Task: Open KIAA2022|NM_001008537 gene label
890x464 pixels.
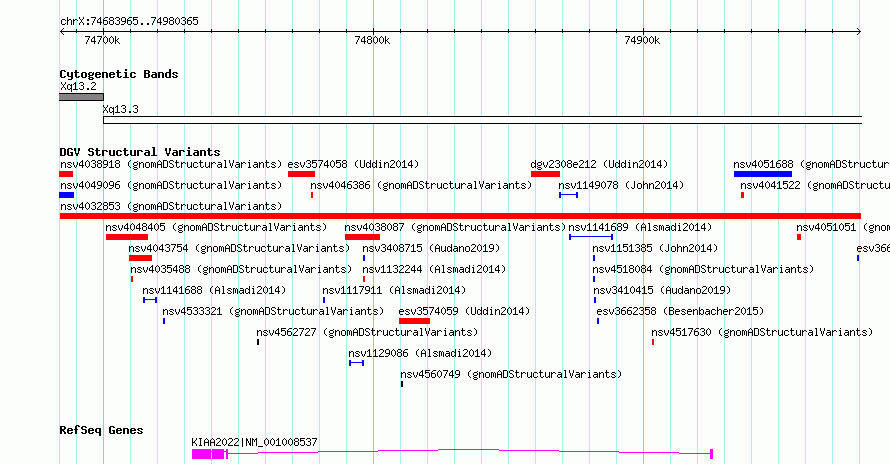Action: (x=254, y=442)
